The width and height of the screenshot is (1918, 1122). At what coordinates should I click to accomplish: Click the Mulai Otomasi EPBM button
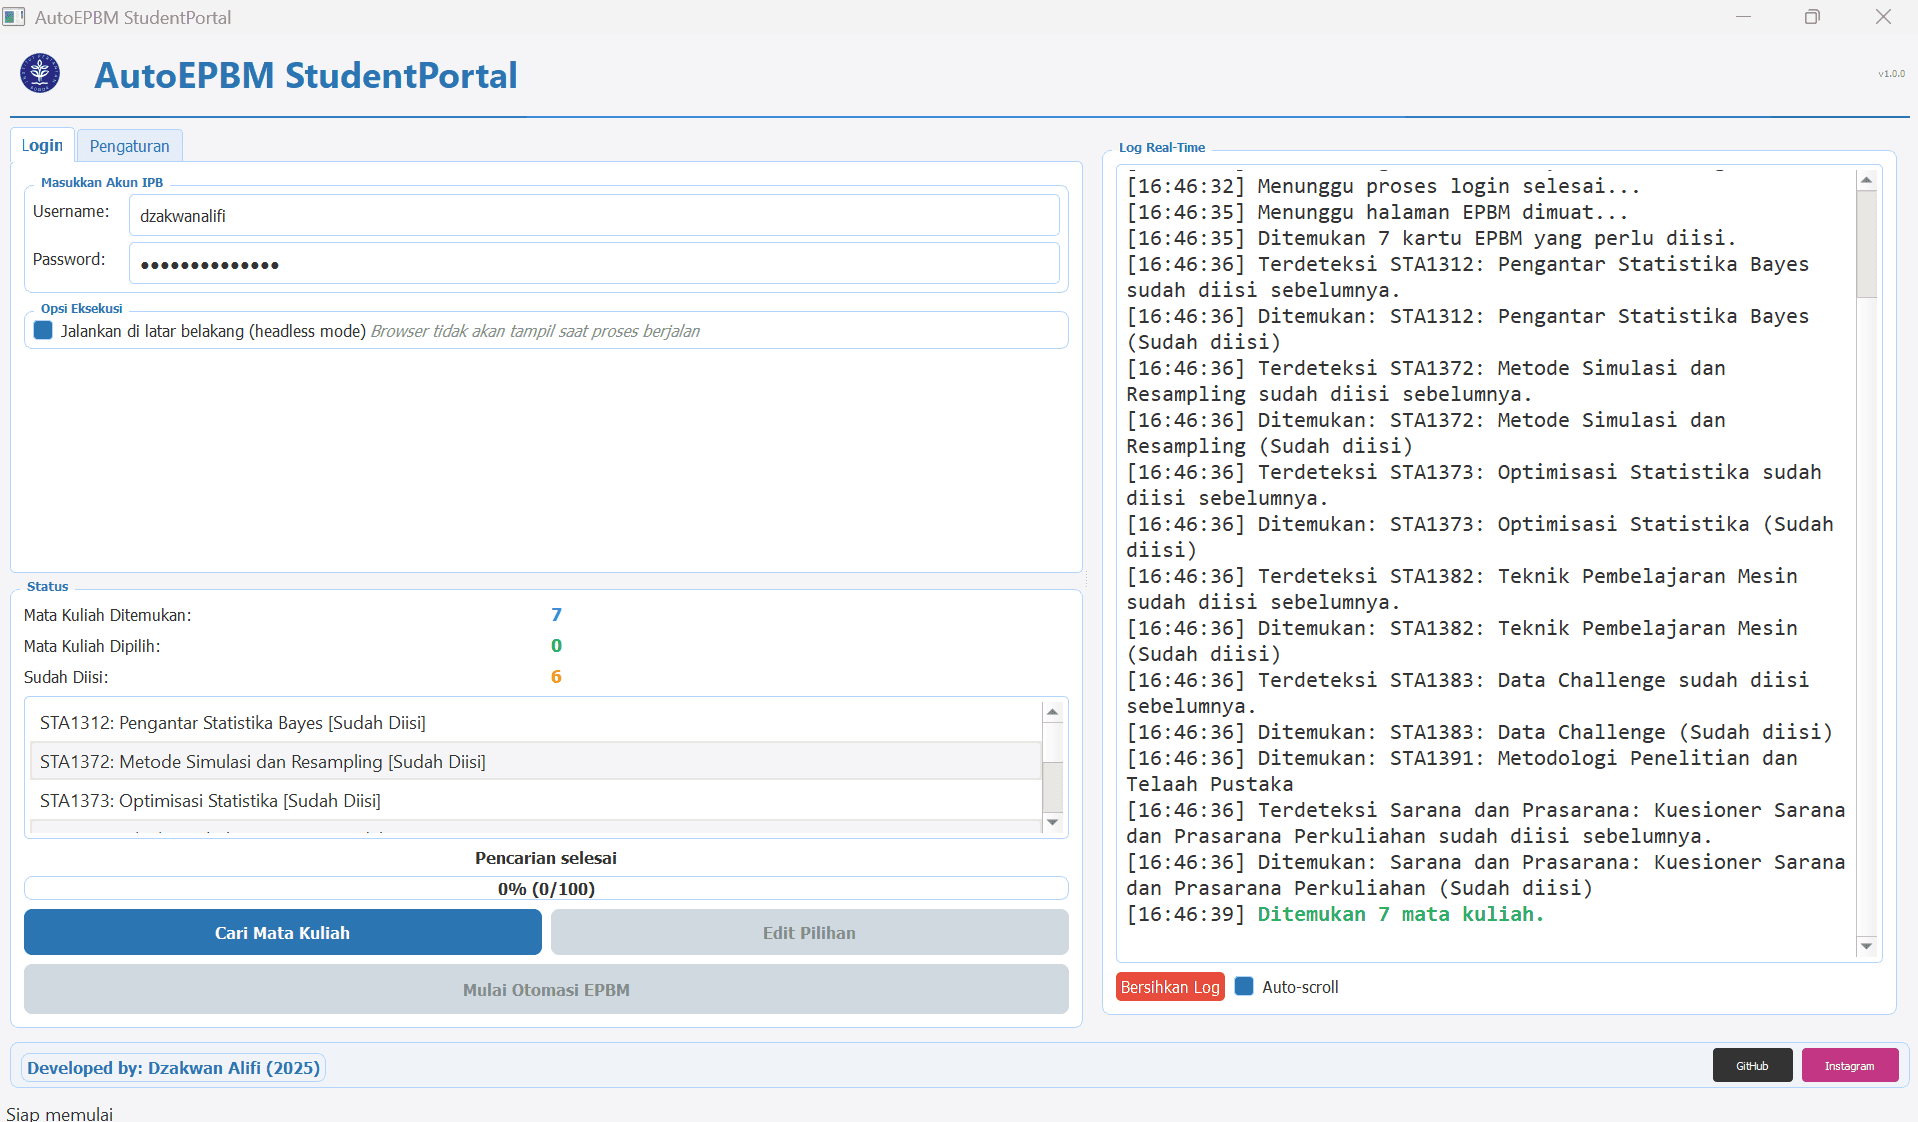point(546,989)
